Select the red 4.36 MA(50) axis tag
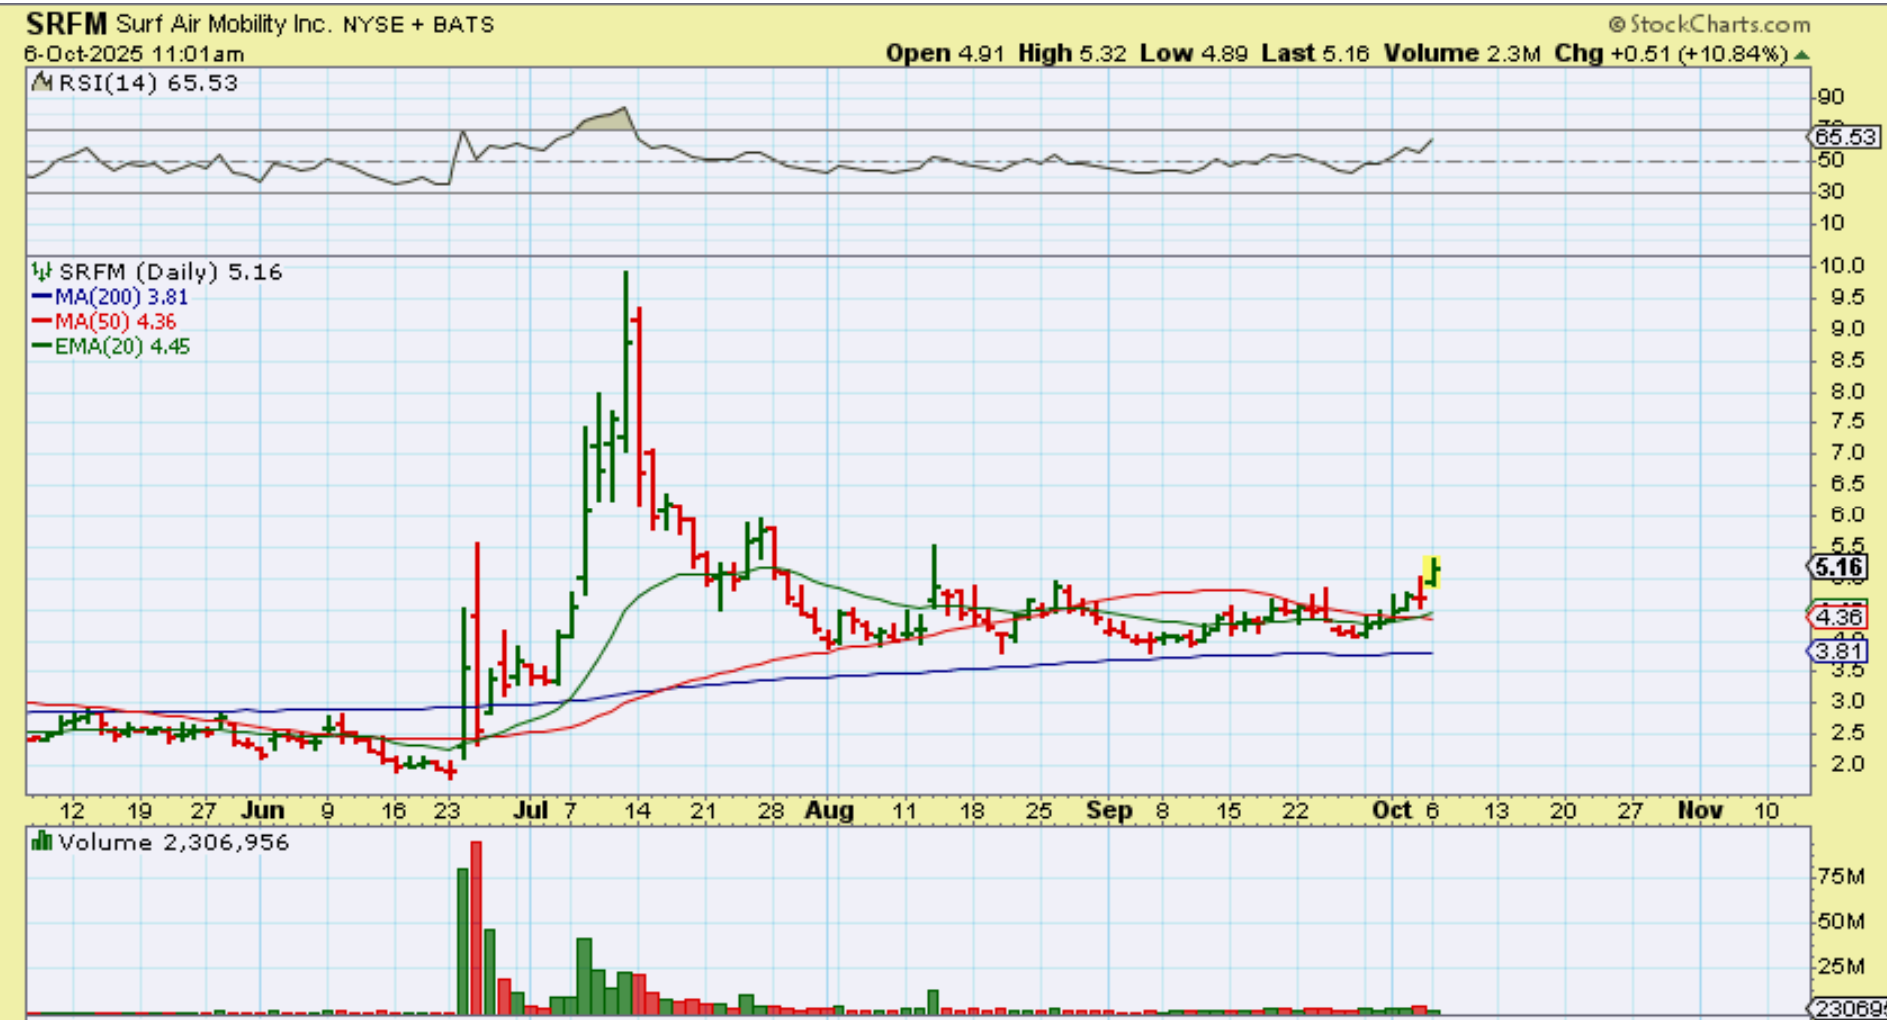The height and width of the screenshot is (1020, 1887). [1838, 617]
